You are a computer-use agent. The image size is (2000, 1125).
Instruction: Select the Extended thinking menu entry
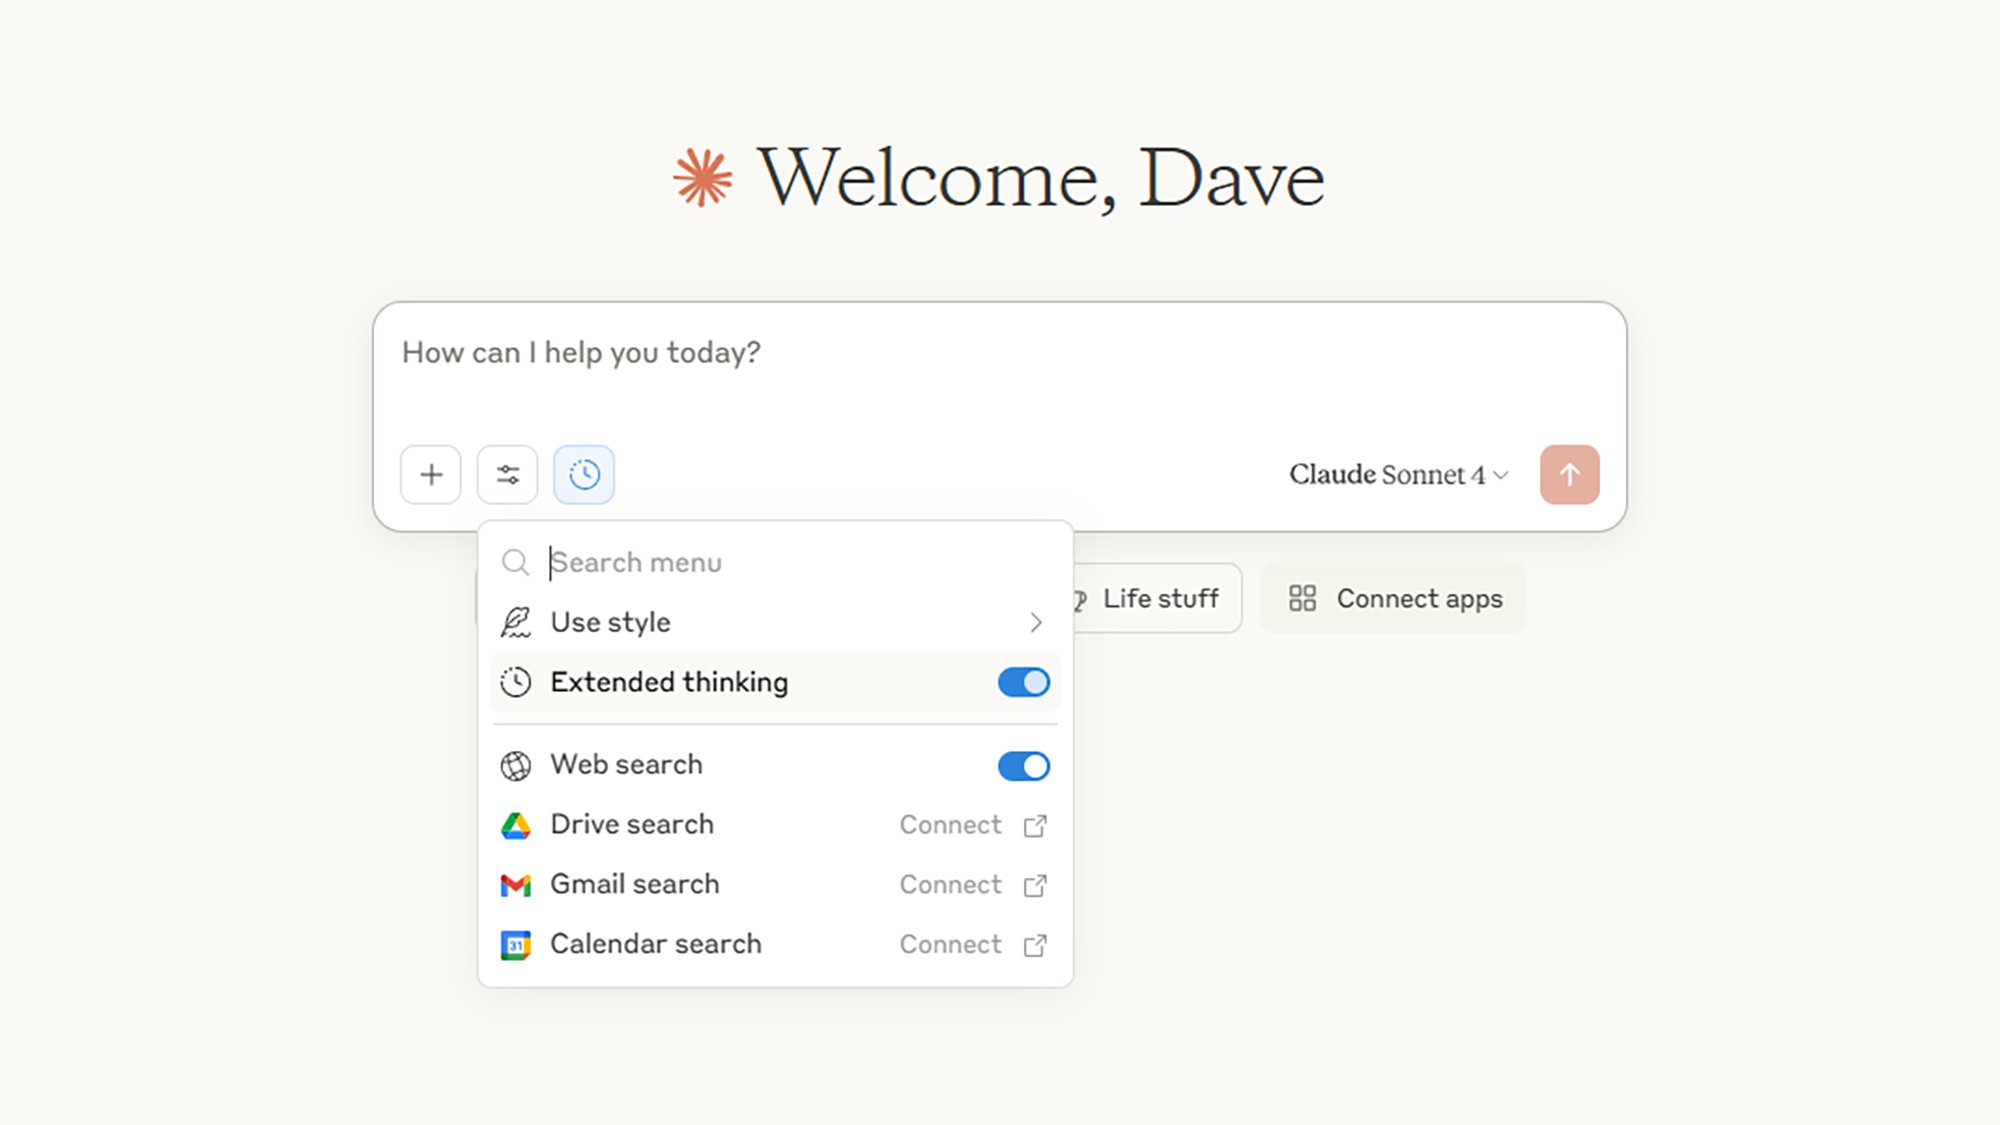click(x=775, y=682)
